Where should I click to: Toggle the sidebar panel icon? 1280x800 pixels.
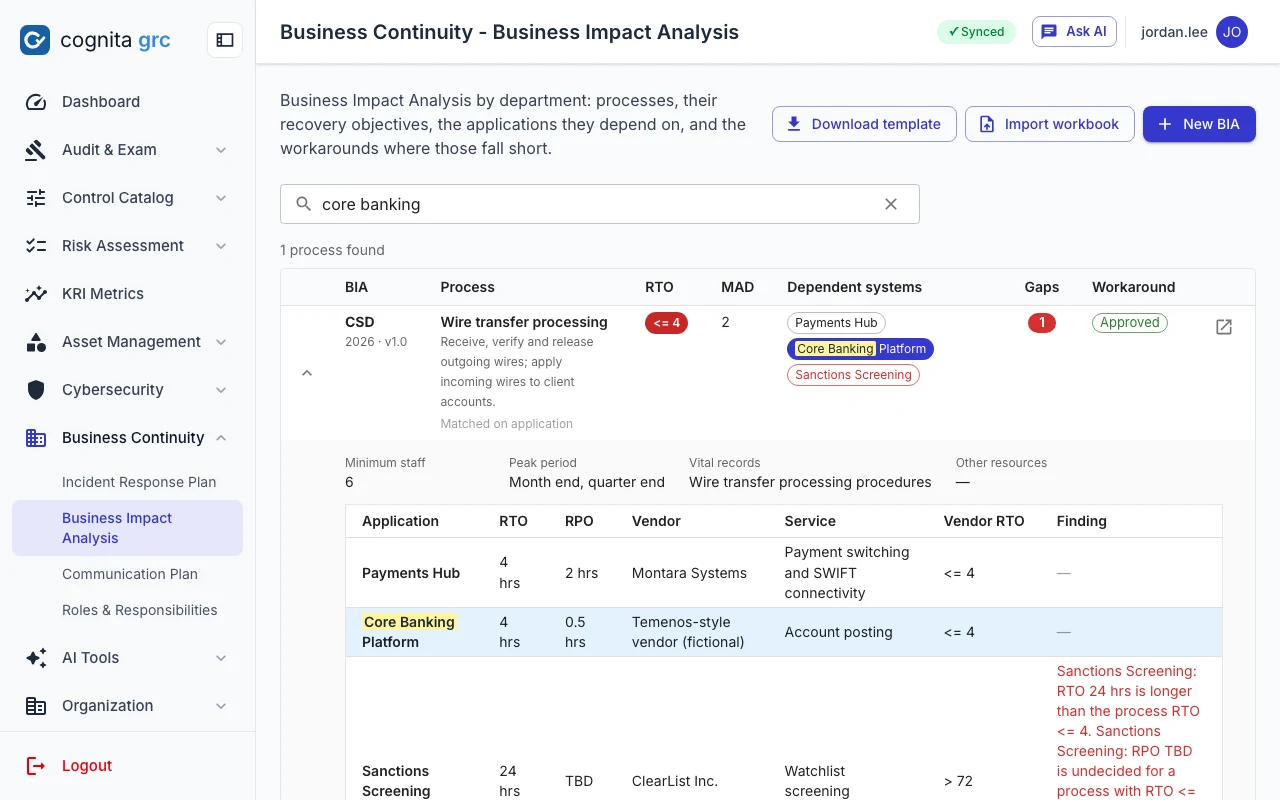tap(225, 40)
